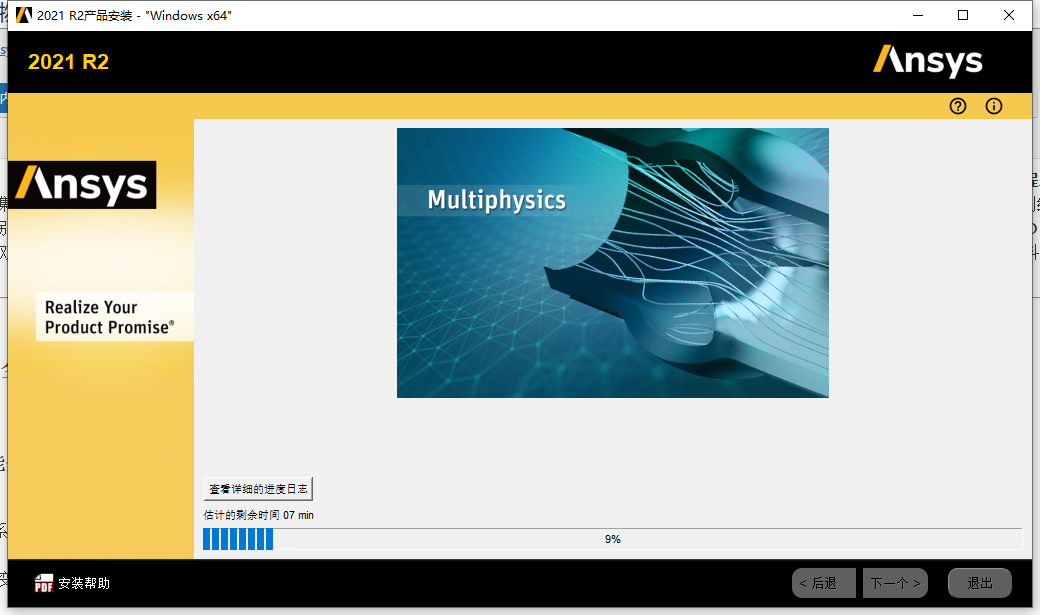Minimize the installer window
The image size is (1040, 615).
click(x=917, y=15)
